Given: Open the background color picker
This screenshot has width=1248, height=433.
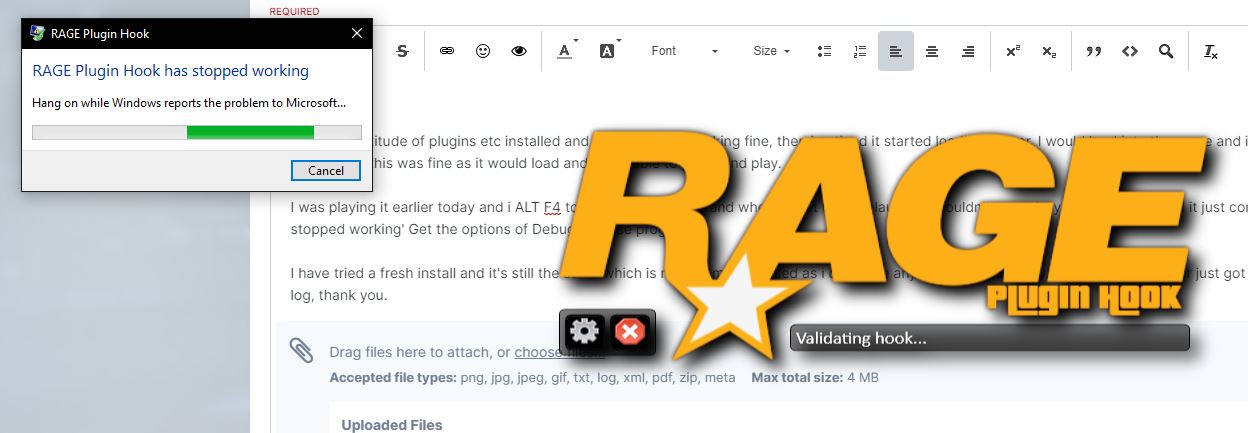Looking at the screenshot, I should click(609, 51).
